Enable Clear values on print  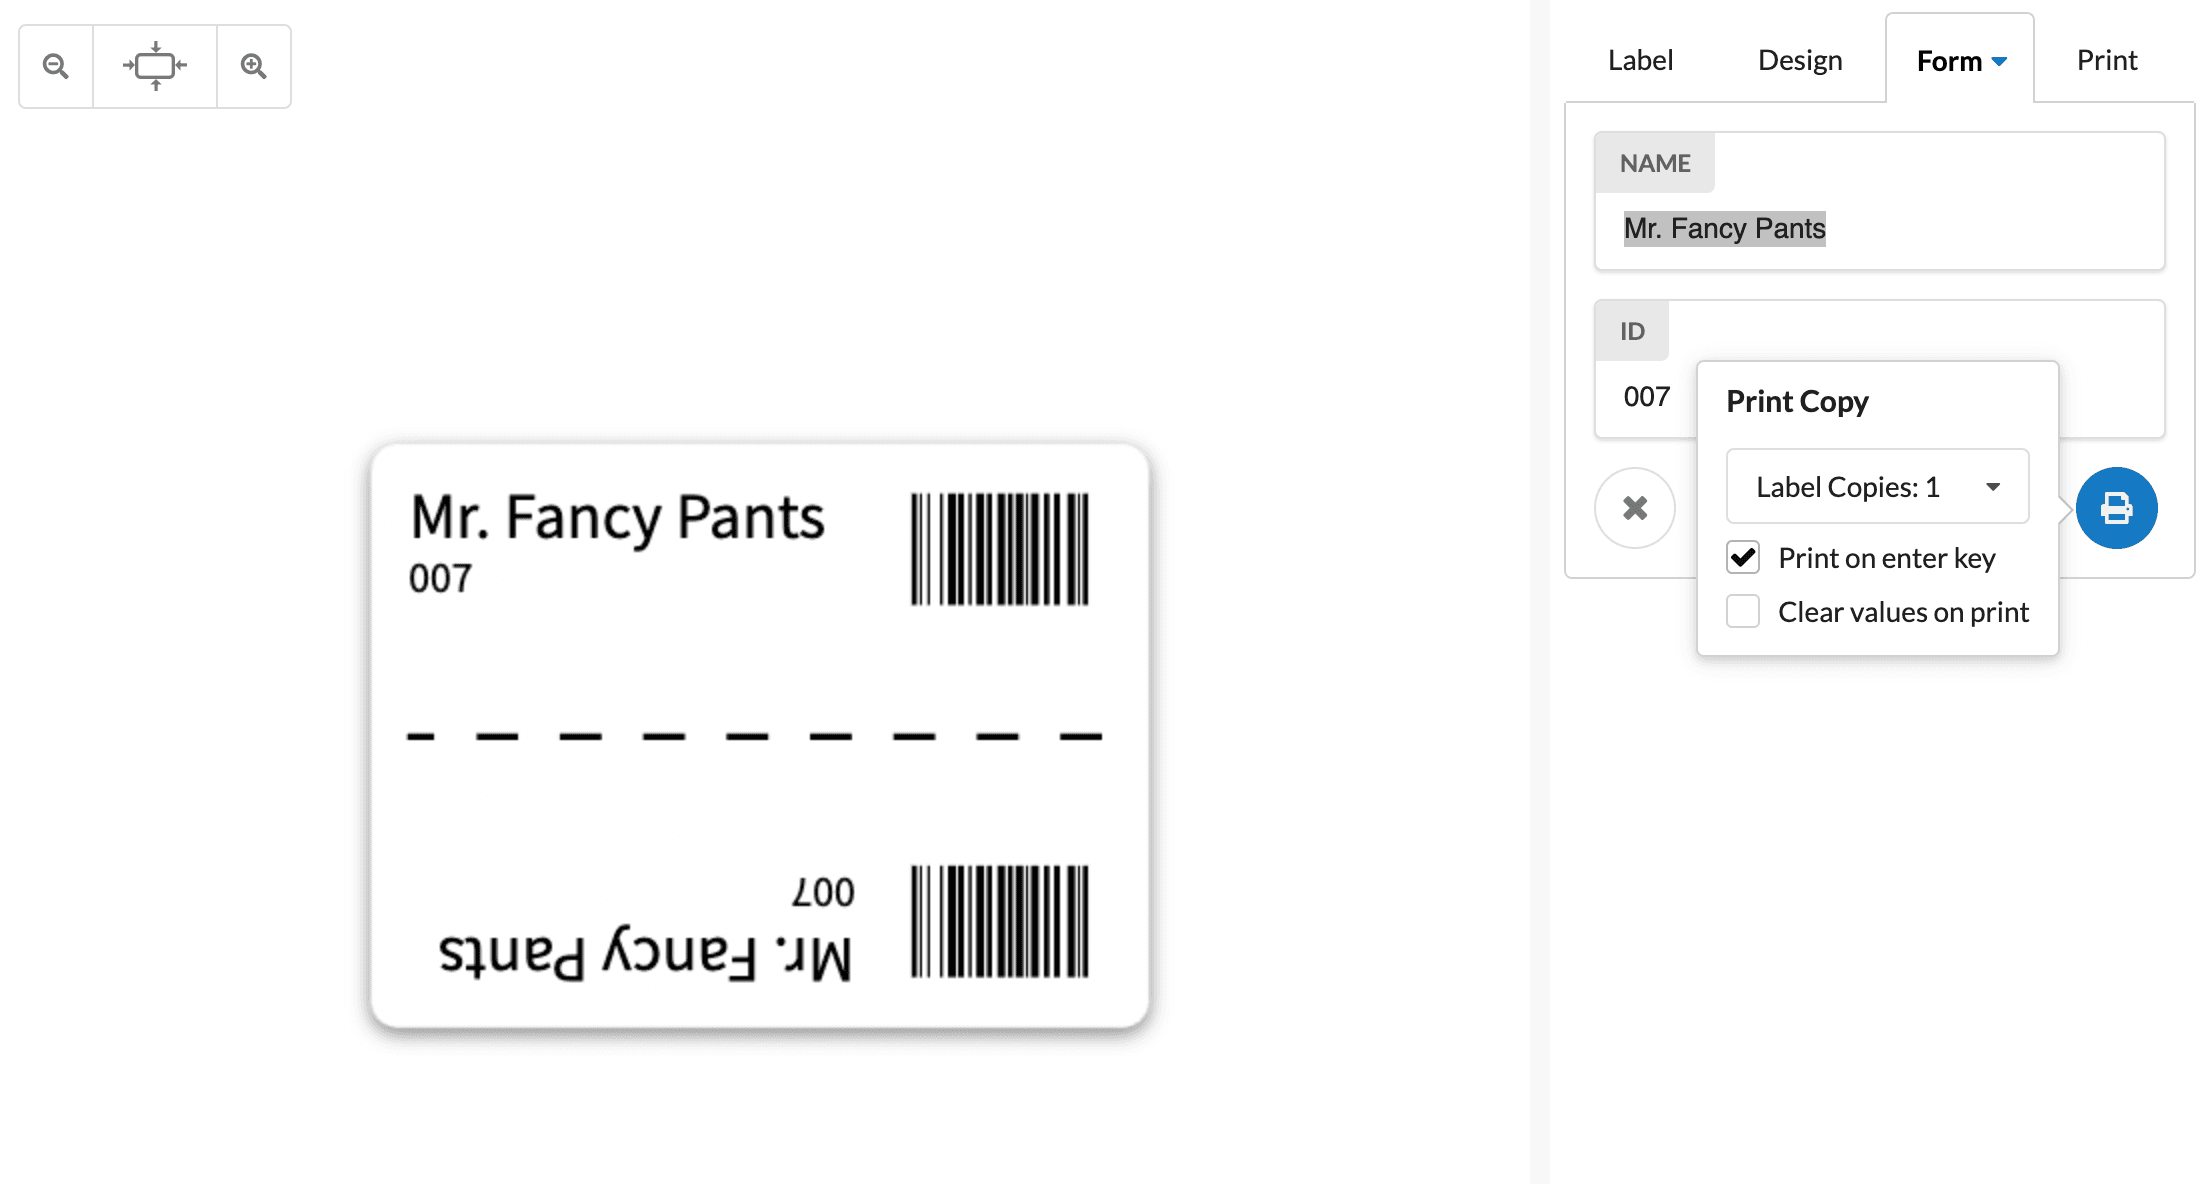(x=1742, y=611)
